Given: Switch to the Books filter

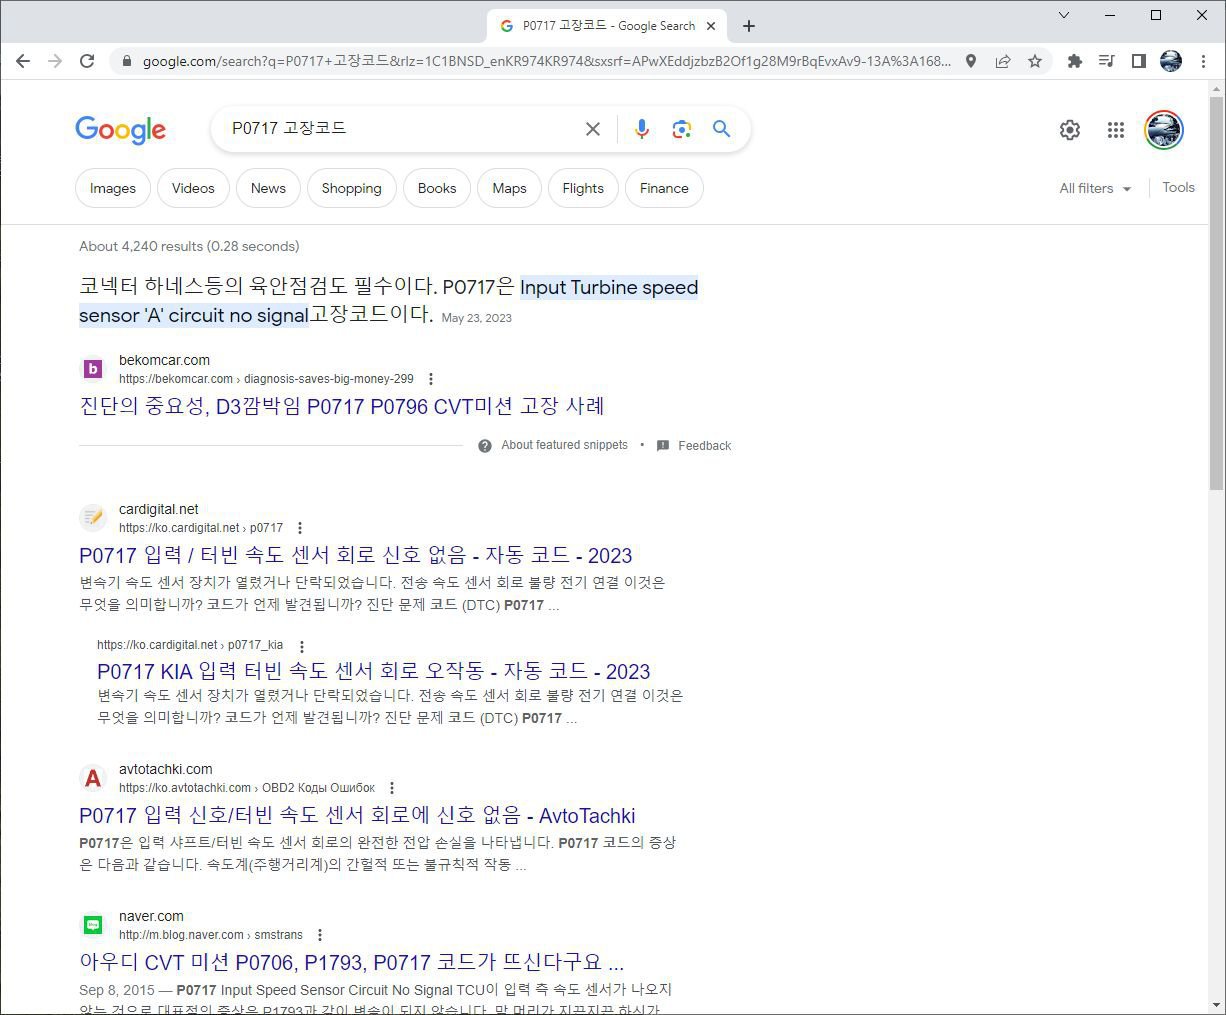Looking at the screenshot, I should tap(437, 188).
